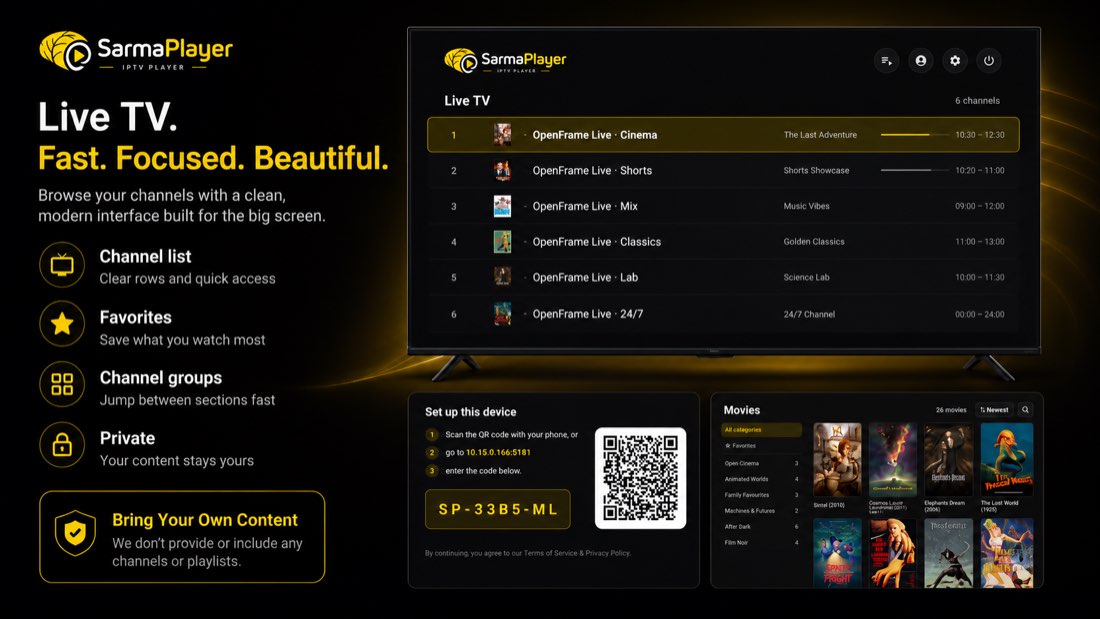Screen dimensions: 1100x619
Task: Click the '09:00 – 12:00' time slot
Action: point(979,206)
